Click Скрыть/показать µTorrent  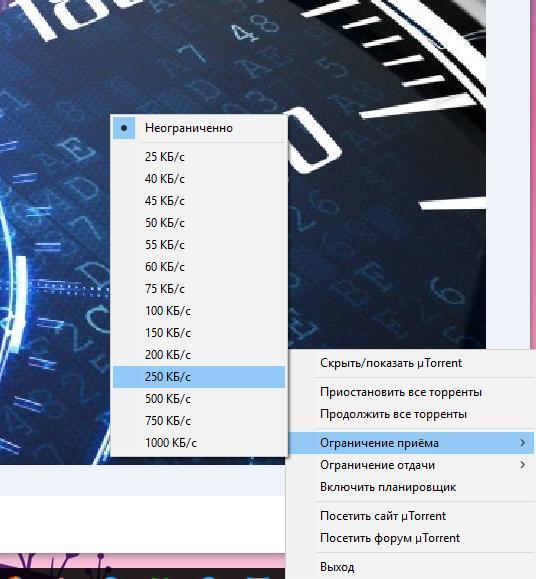(x=411, y=363)
